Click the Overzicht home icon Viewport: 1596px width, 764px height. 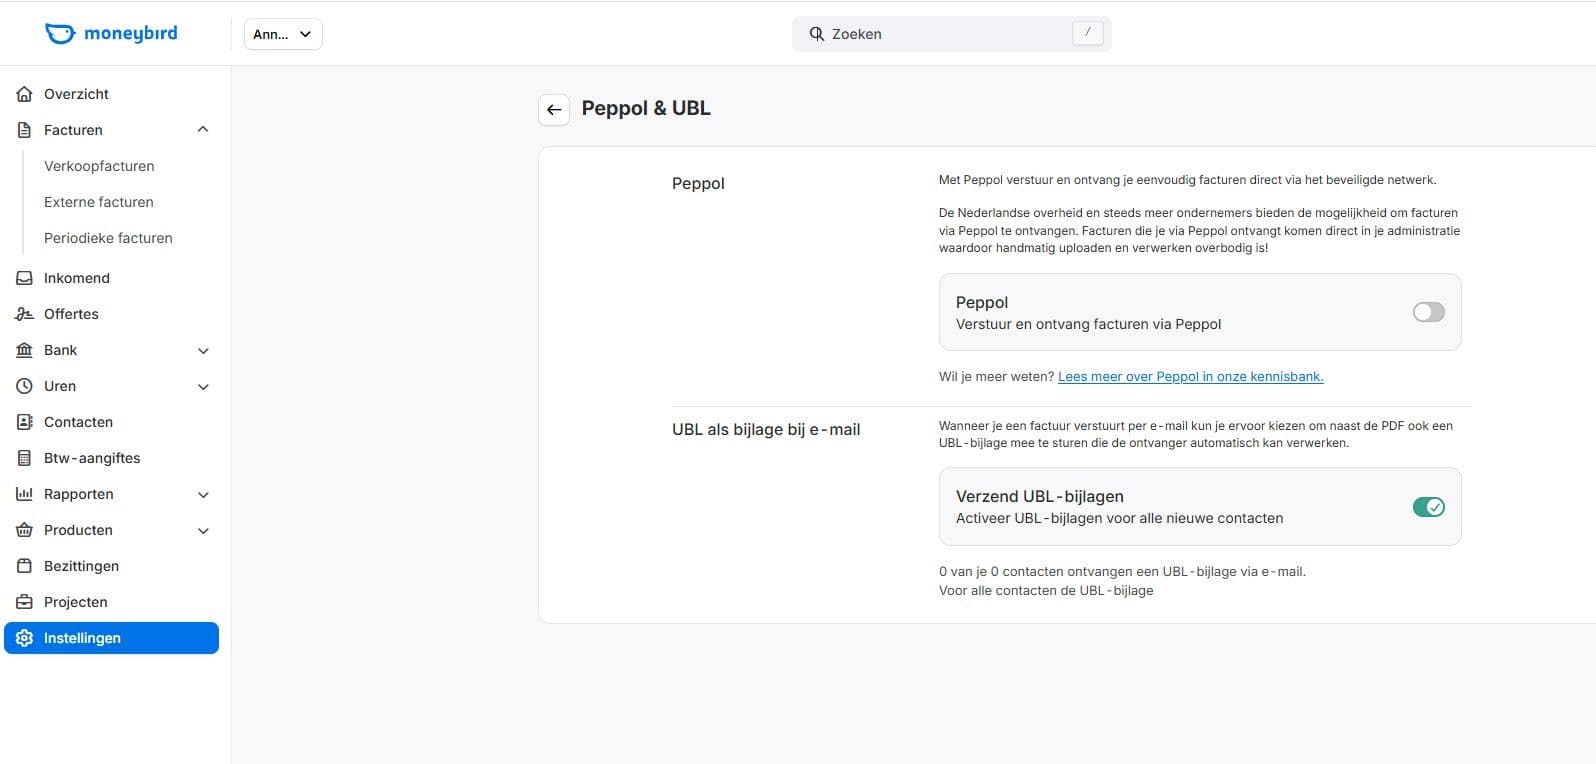click(x=25, y=94)
